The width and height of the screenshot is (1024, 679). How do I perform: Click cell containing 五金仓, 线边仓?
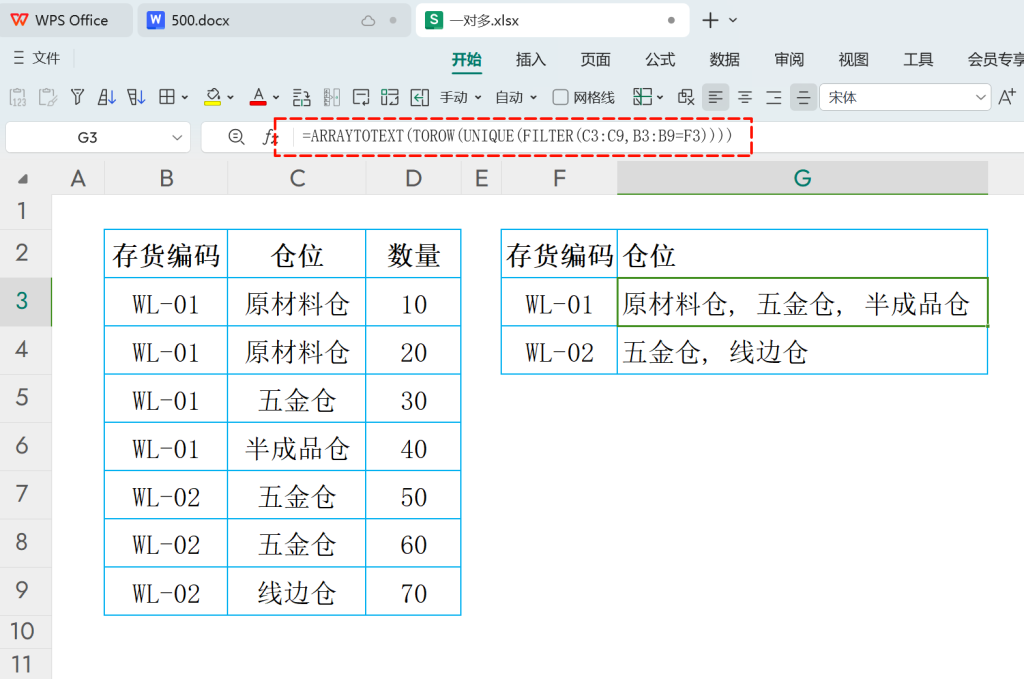[x=803, y=351]
